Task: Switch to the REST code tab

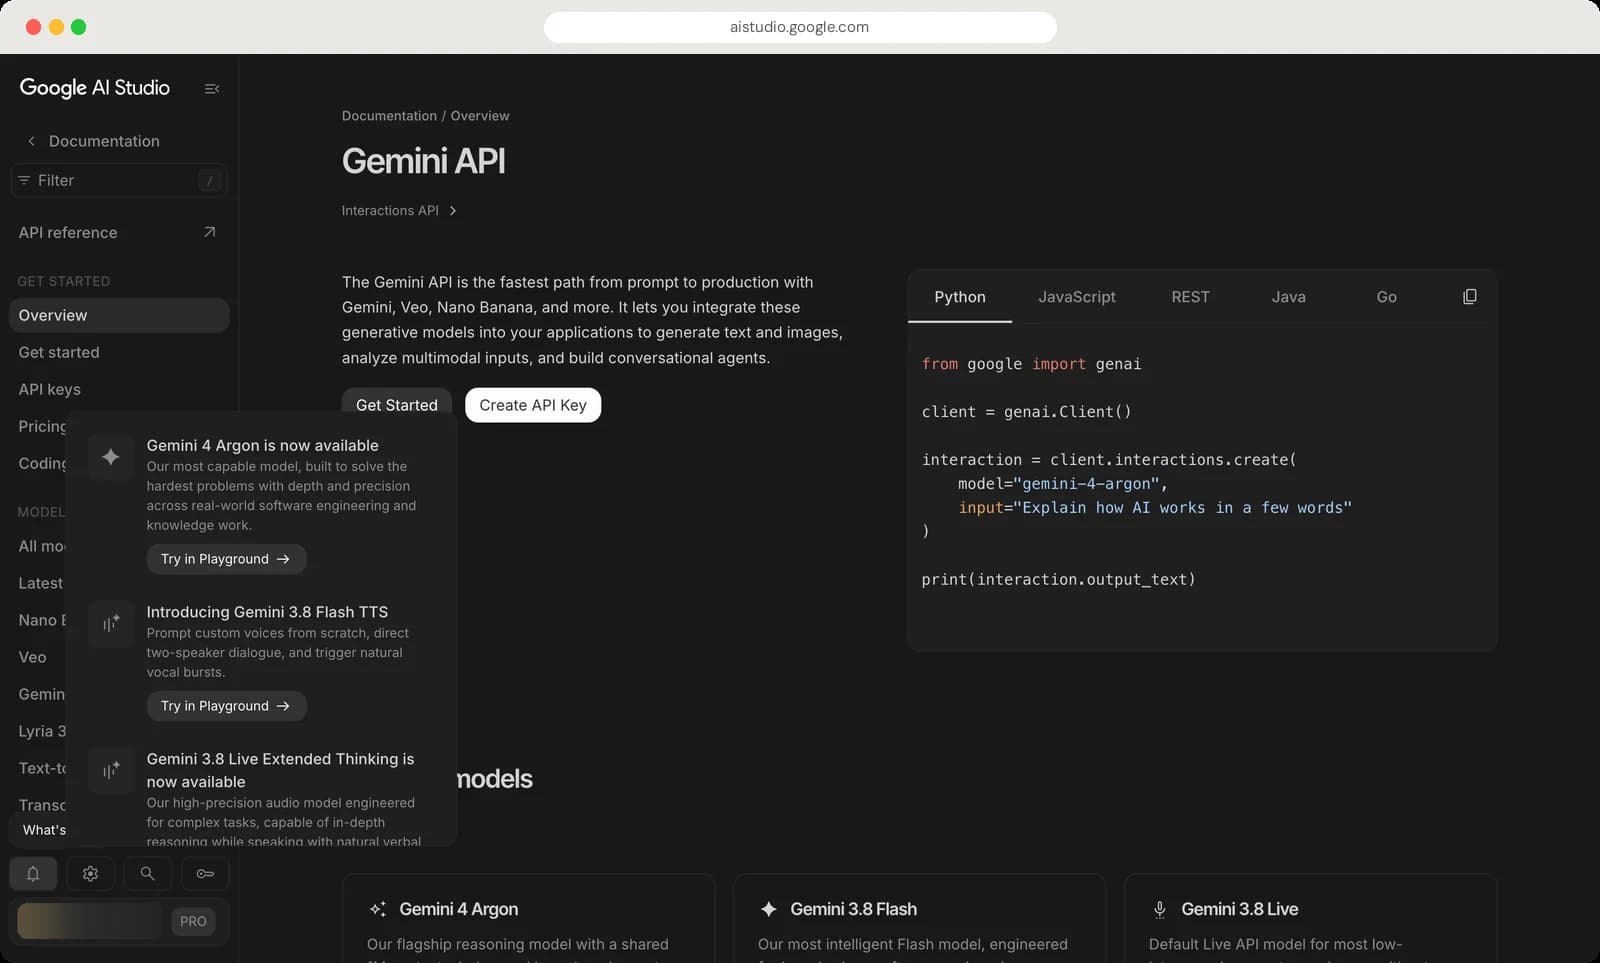Action: click(1190, 297)
